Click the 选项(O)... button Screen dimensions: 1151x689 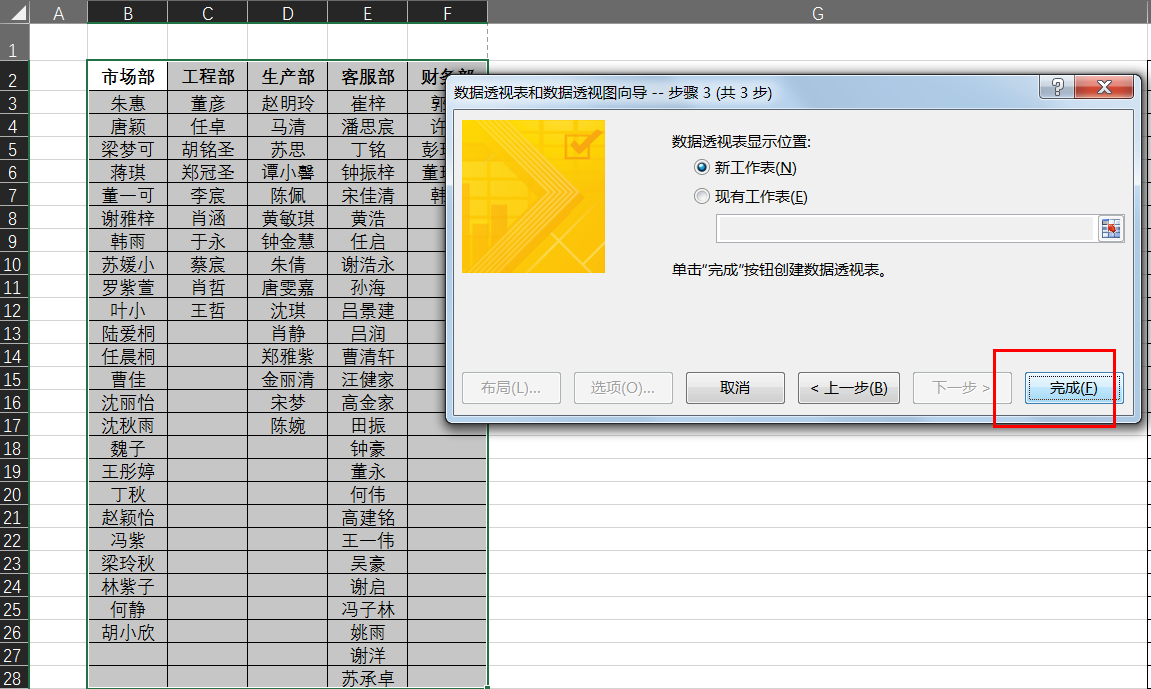(622, 387)
